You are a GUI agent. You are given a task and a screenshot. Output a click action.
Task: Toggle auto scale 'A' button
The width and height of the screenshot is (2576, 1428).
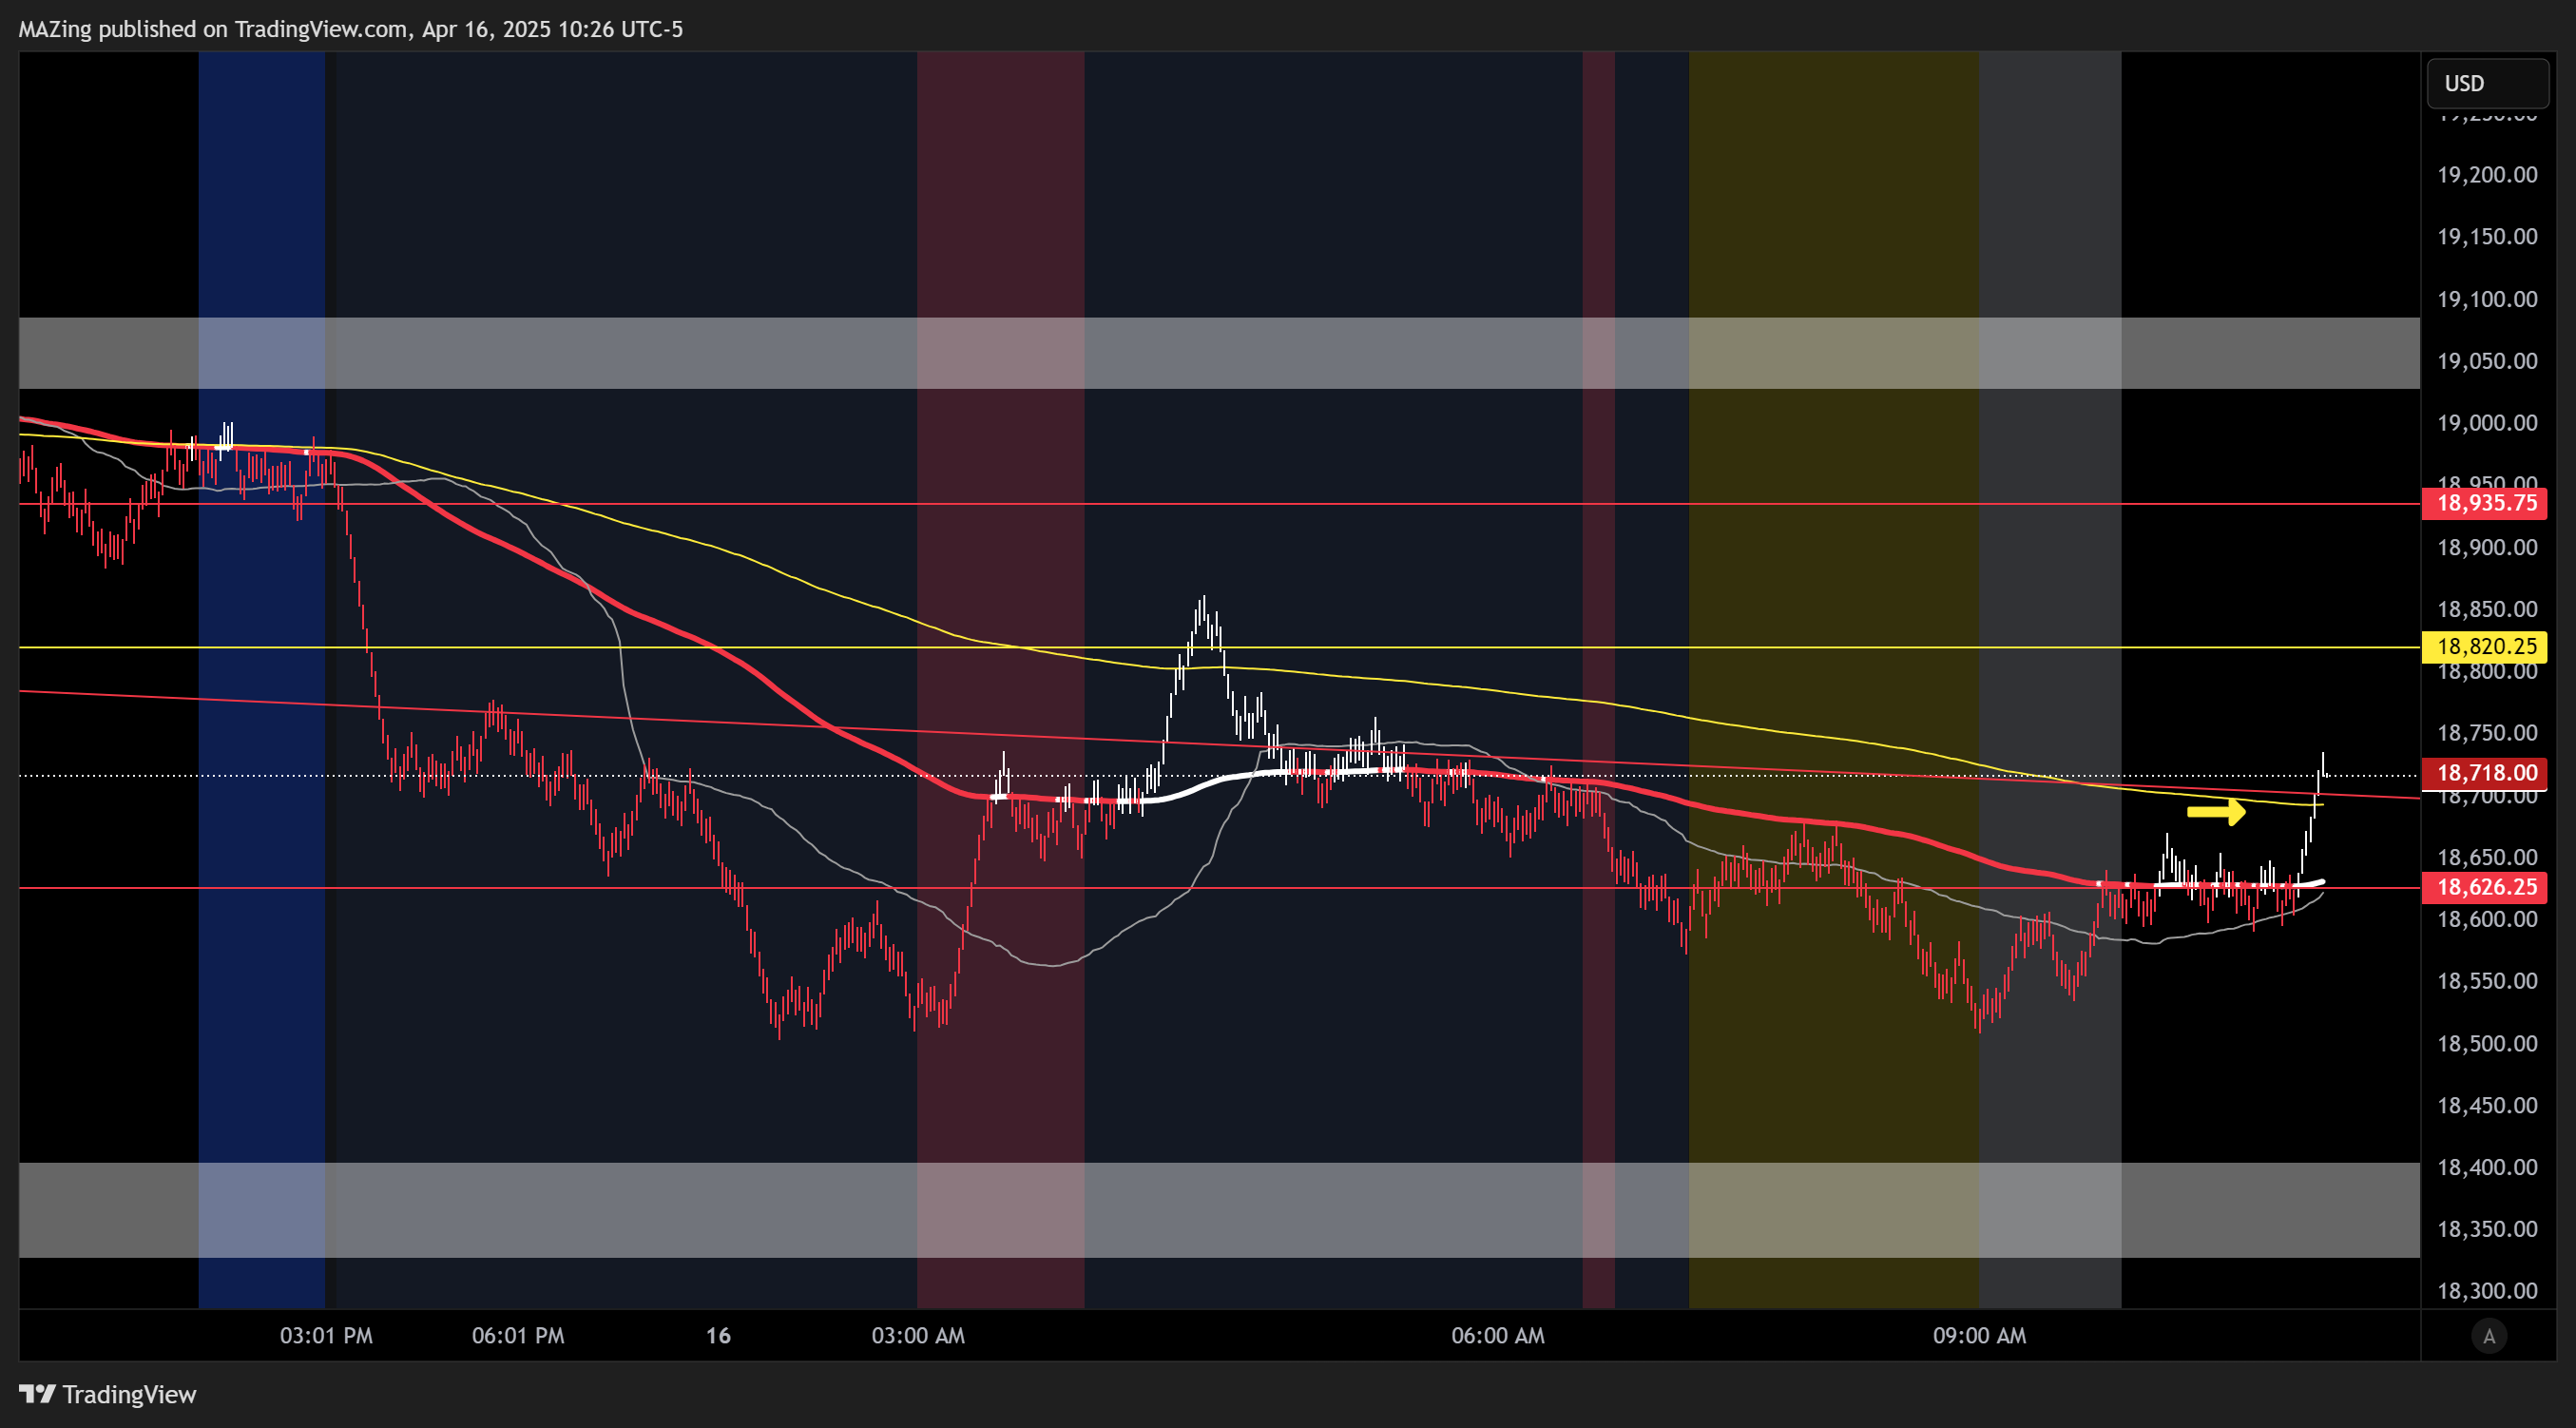pyautogui.click(x=2489, y=1336)
